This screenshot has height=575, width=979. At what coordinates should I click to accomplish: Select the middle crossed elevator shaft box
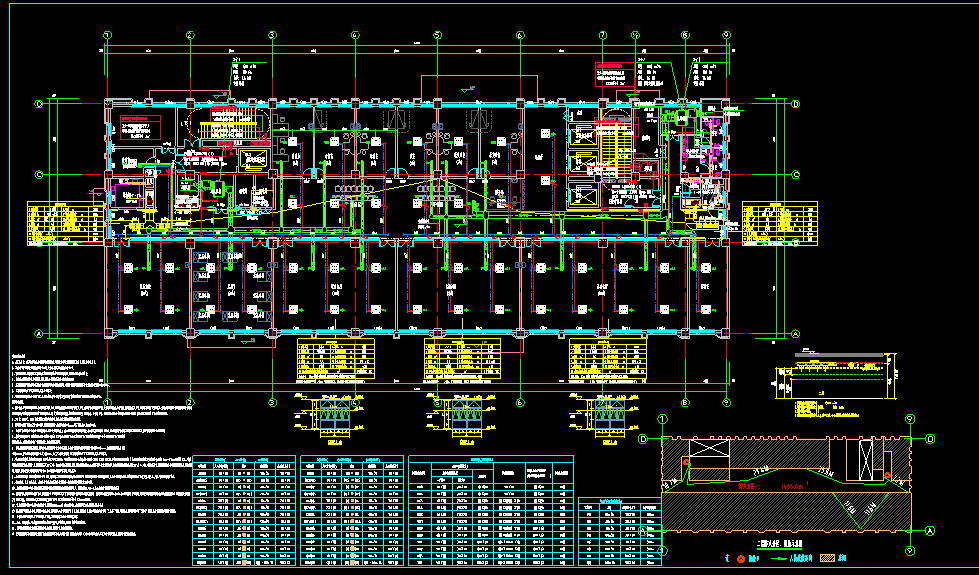coord(582,163)
